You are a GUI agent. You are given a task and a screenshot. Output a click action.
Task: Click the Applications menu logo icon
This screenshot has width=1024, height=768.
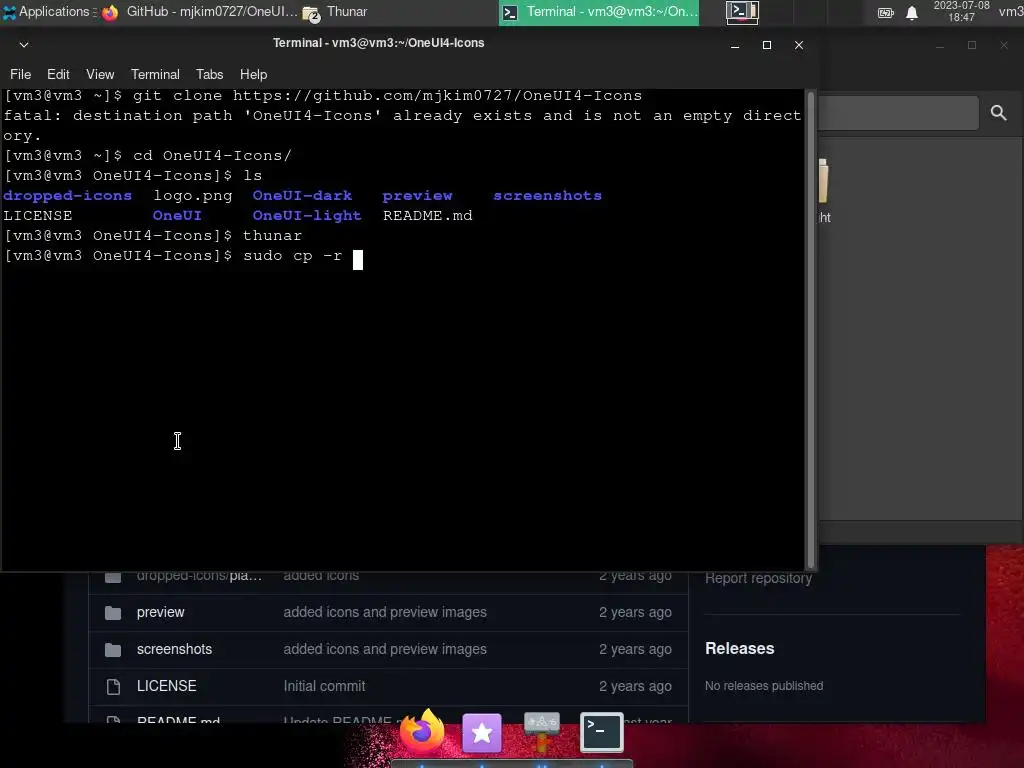tap(9, 12)
